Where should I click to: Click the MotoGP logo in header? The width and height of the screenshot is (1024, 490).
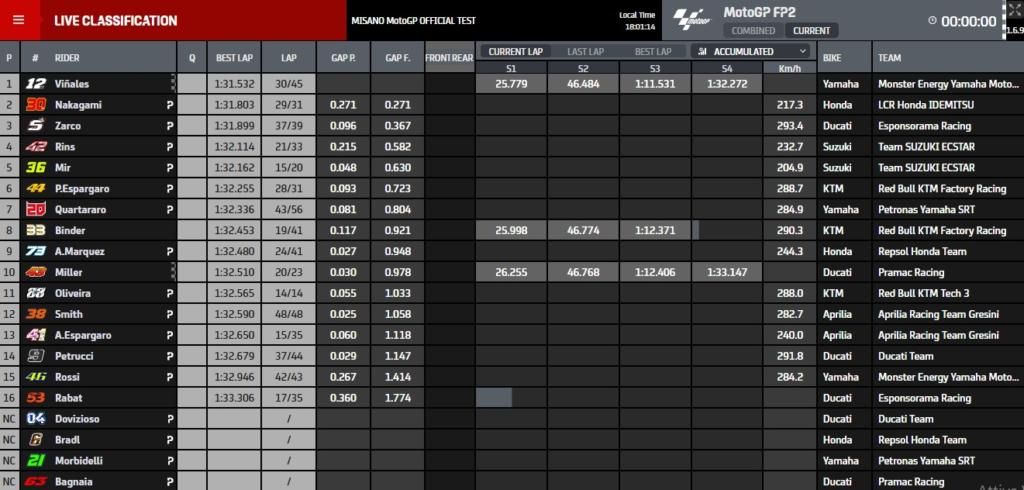click(692, 19)
